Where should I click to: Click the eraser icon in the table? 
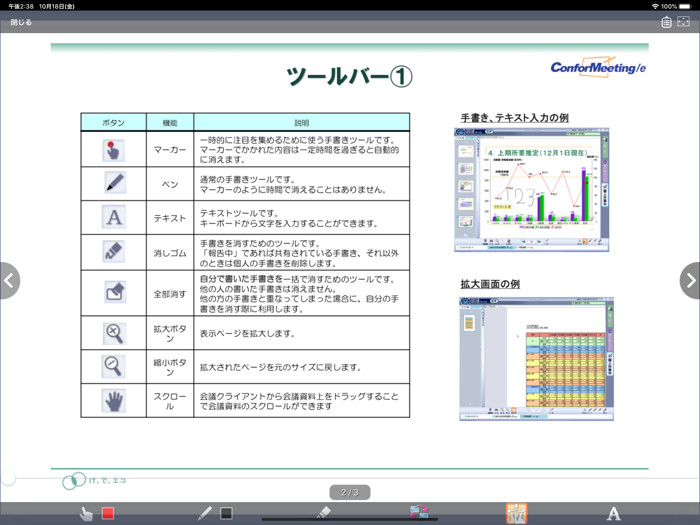113,251
